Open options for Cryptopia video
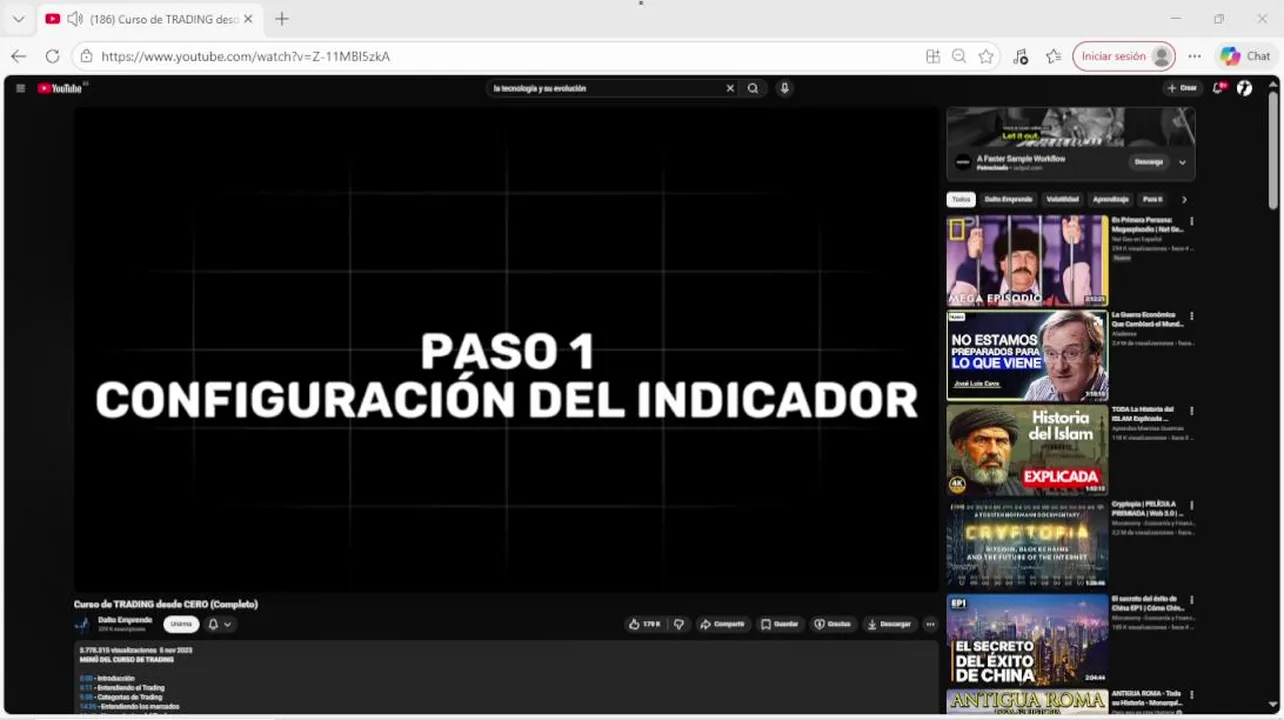This screenshot has height=720, width=1284. coord(1191,505)
